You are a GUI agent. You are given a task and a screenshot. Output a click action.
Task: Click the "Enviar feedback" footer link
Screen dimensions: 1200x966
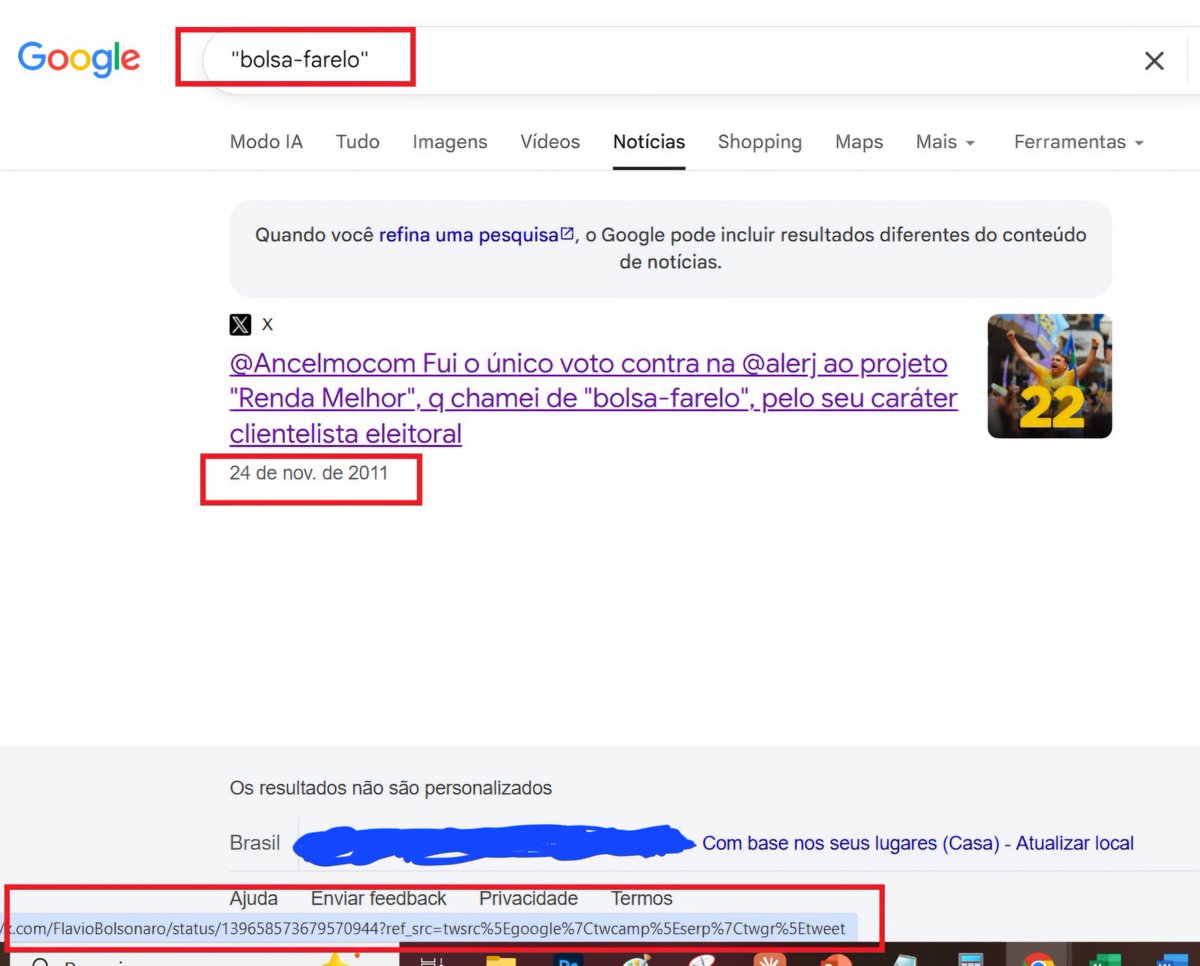point(379,898)
